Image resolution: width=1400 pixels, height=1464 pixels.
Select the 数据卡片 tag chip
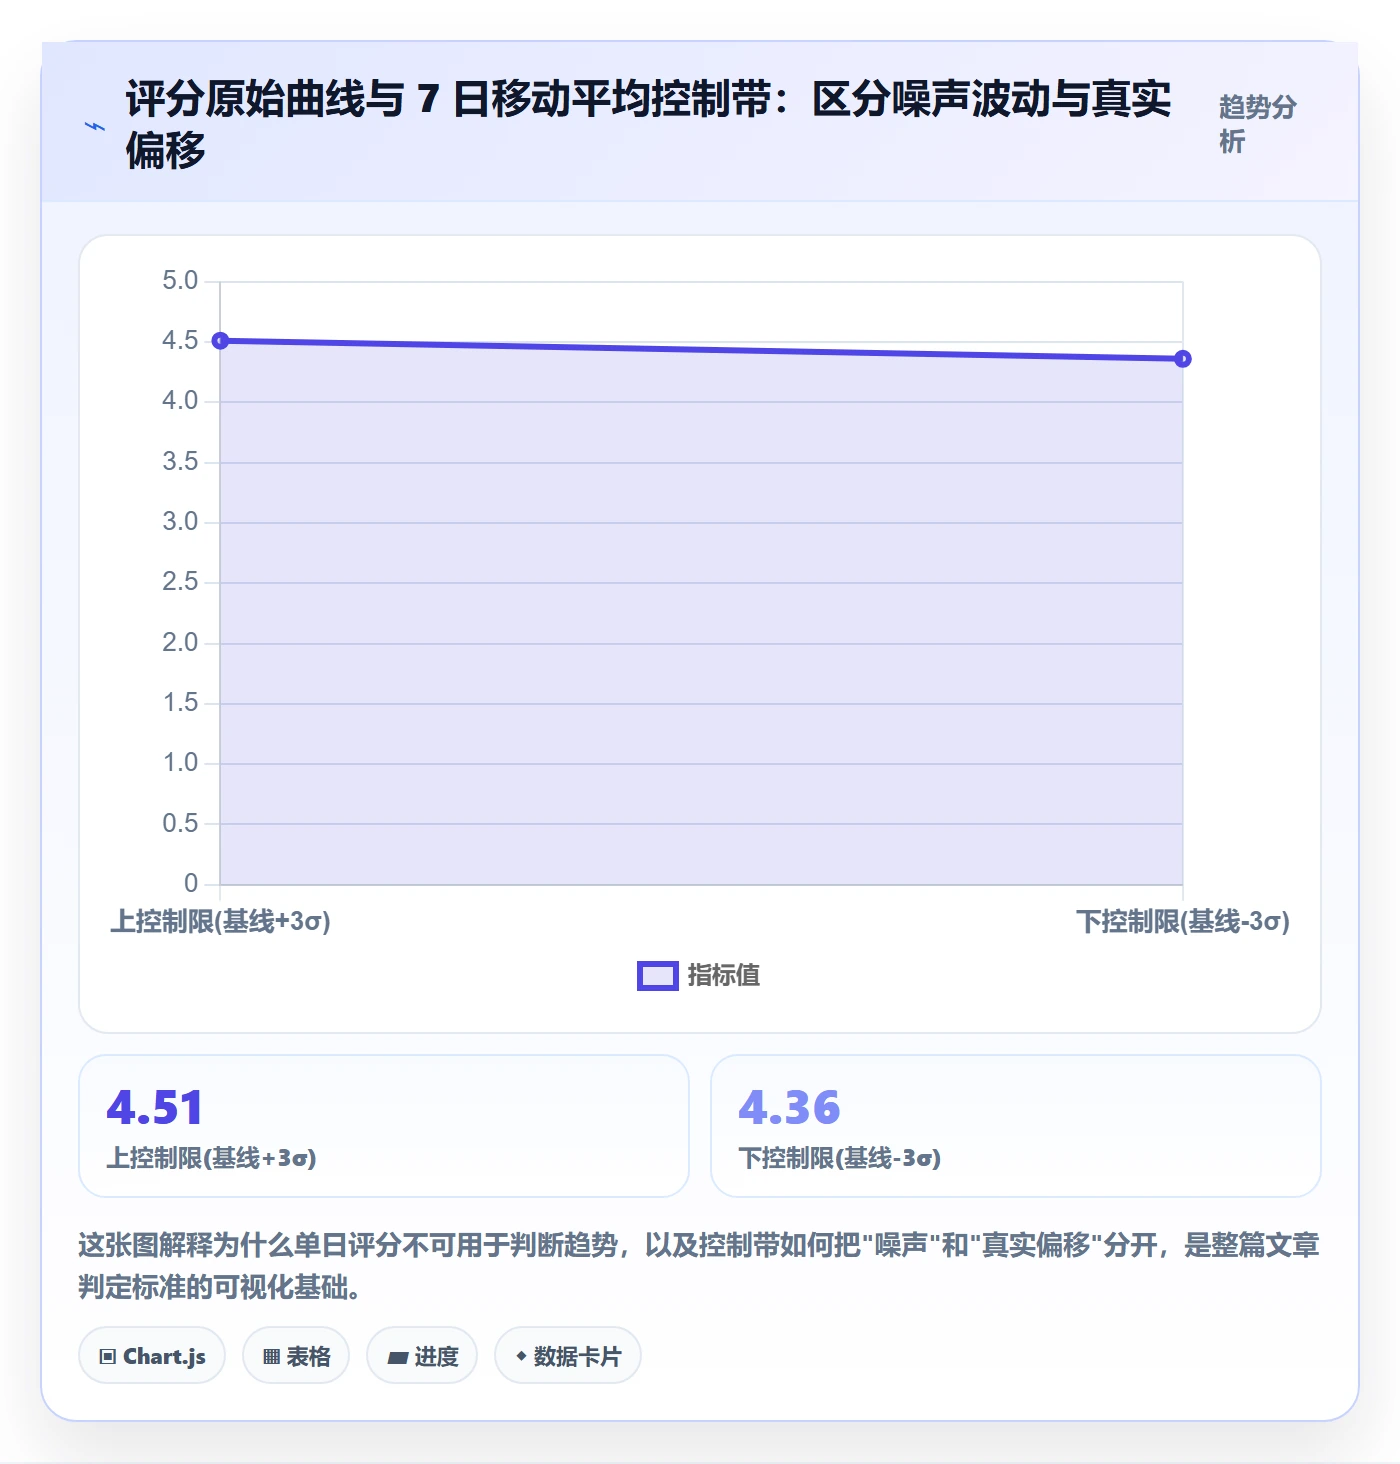tap(568, 1356)
